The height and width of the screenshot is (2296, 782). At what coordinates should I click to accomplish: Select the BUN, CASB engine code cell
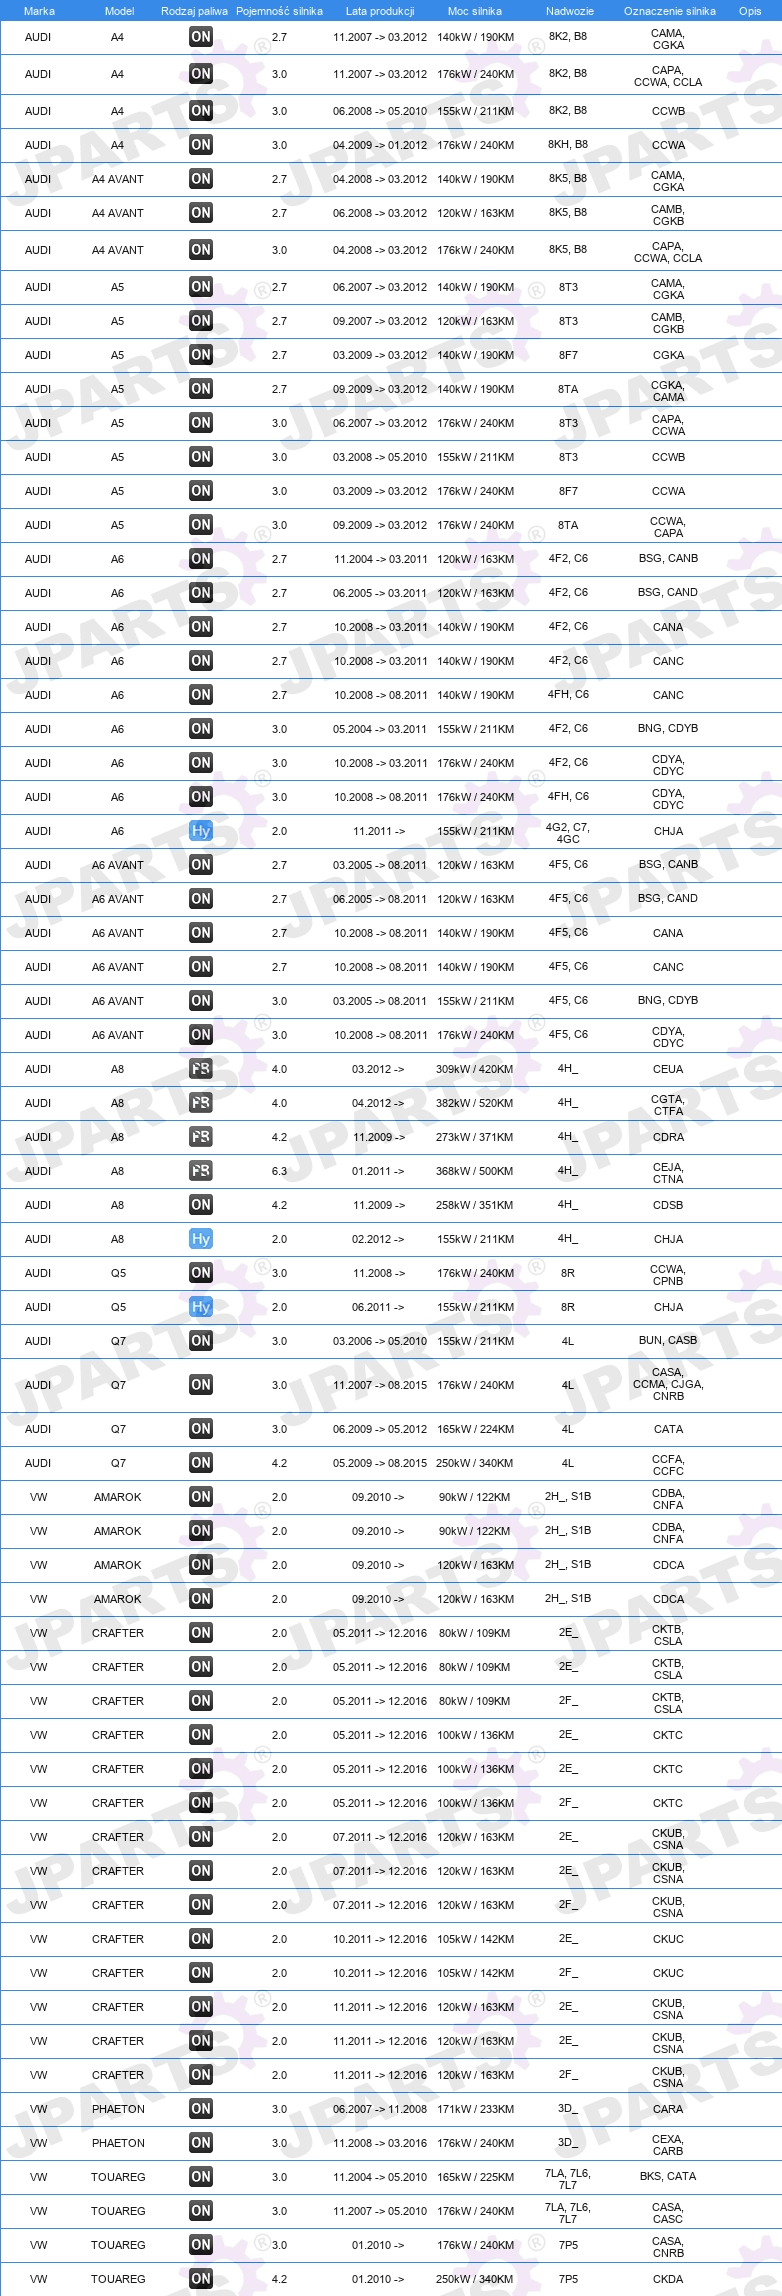668,1340
